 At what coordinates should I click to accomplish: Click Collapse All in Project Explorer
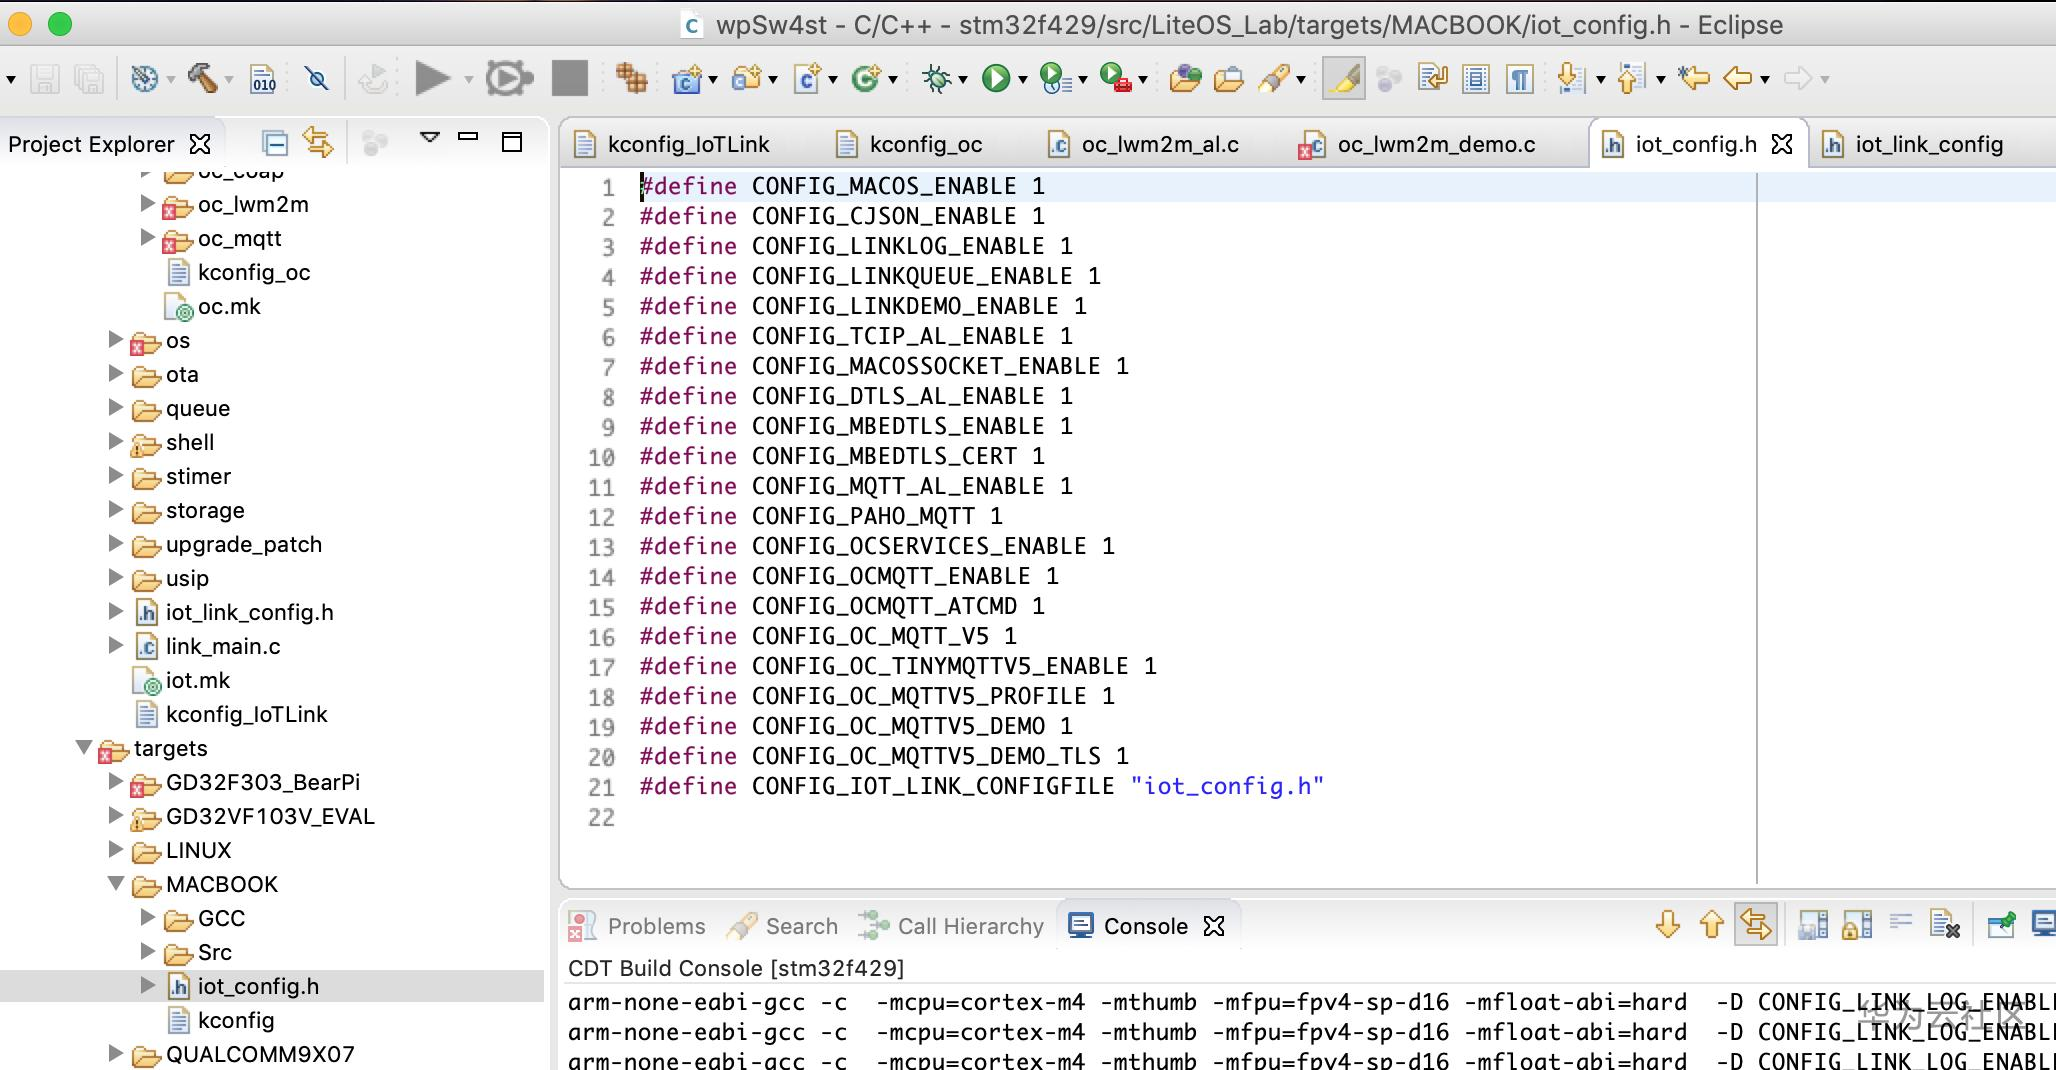coord(276,143)
